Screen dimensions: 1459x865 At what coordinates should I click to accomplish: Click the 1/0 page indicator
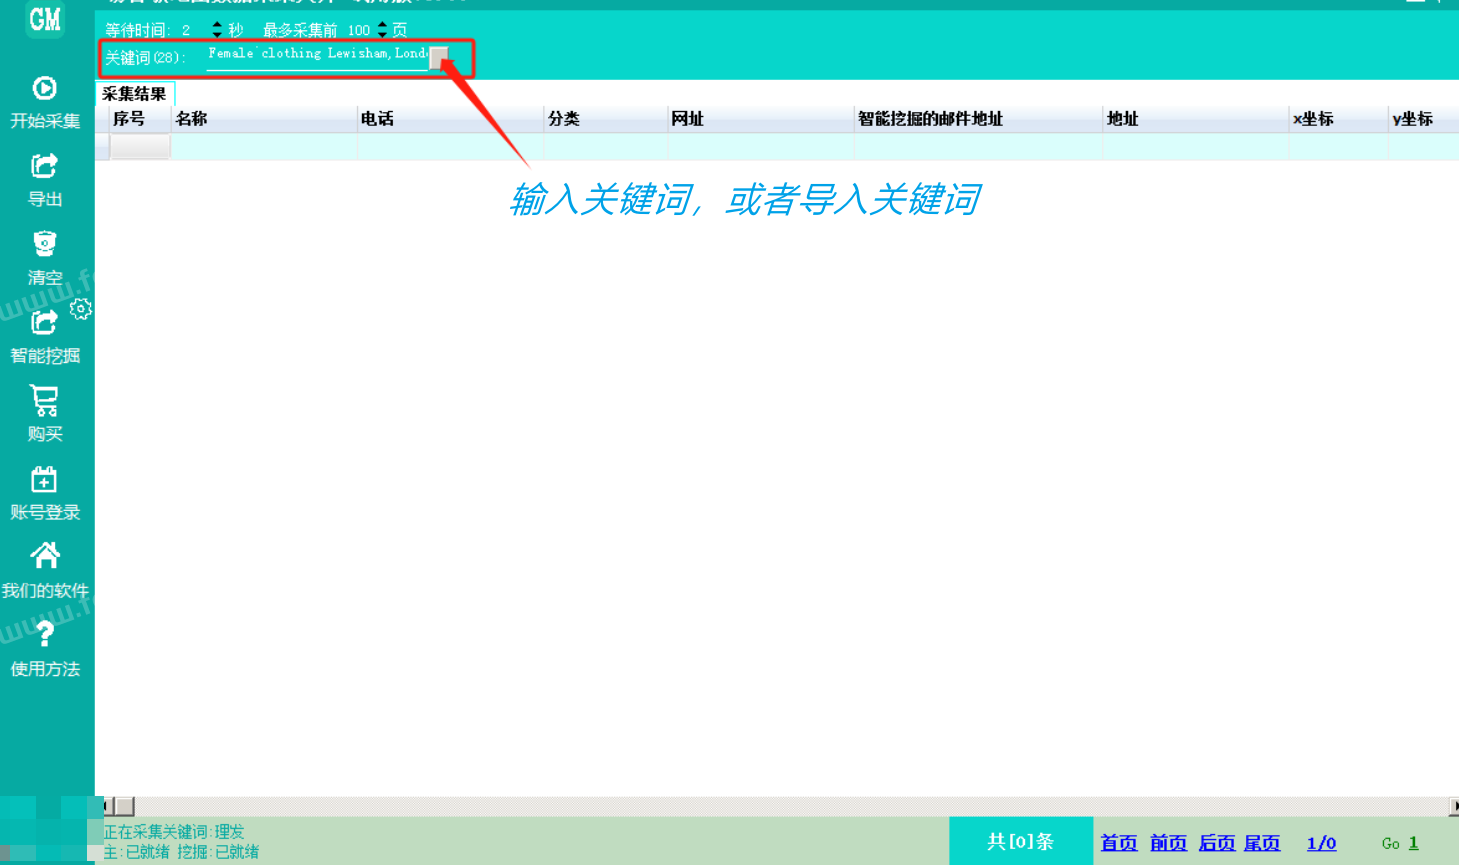click(1321, 843)
